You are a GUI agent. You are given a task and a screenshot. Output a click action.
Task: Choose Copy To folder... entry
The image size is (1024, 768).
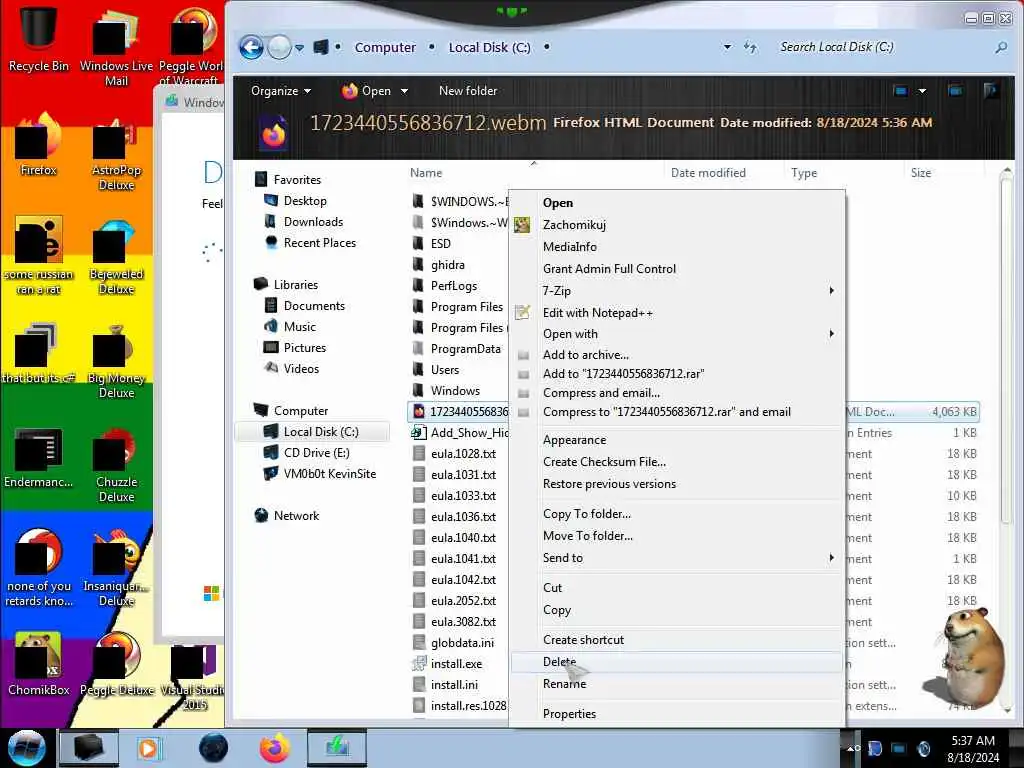[x=677, y=514]
